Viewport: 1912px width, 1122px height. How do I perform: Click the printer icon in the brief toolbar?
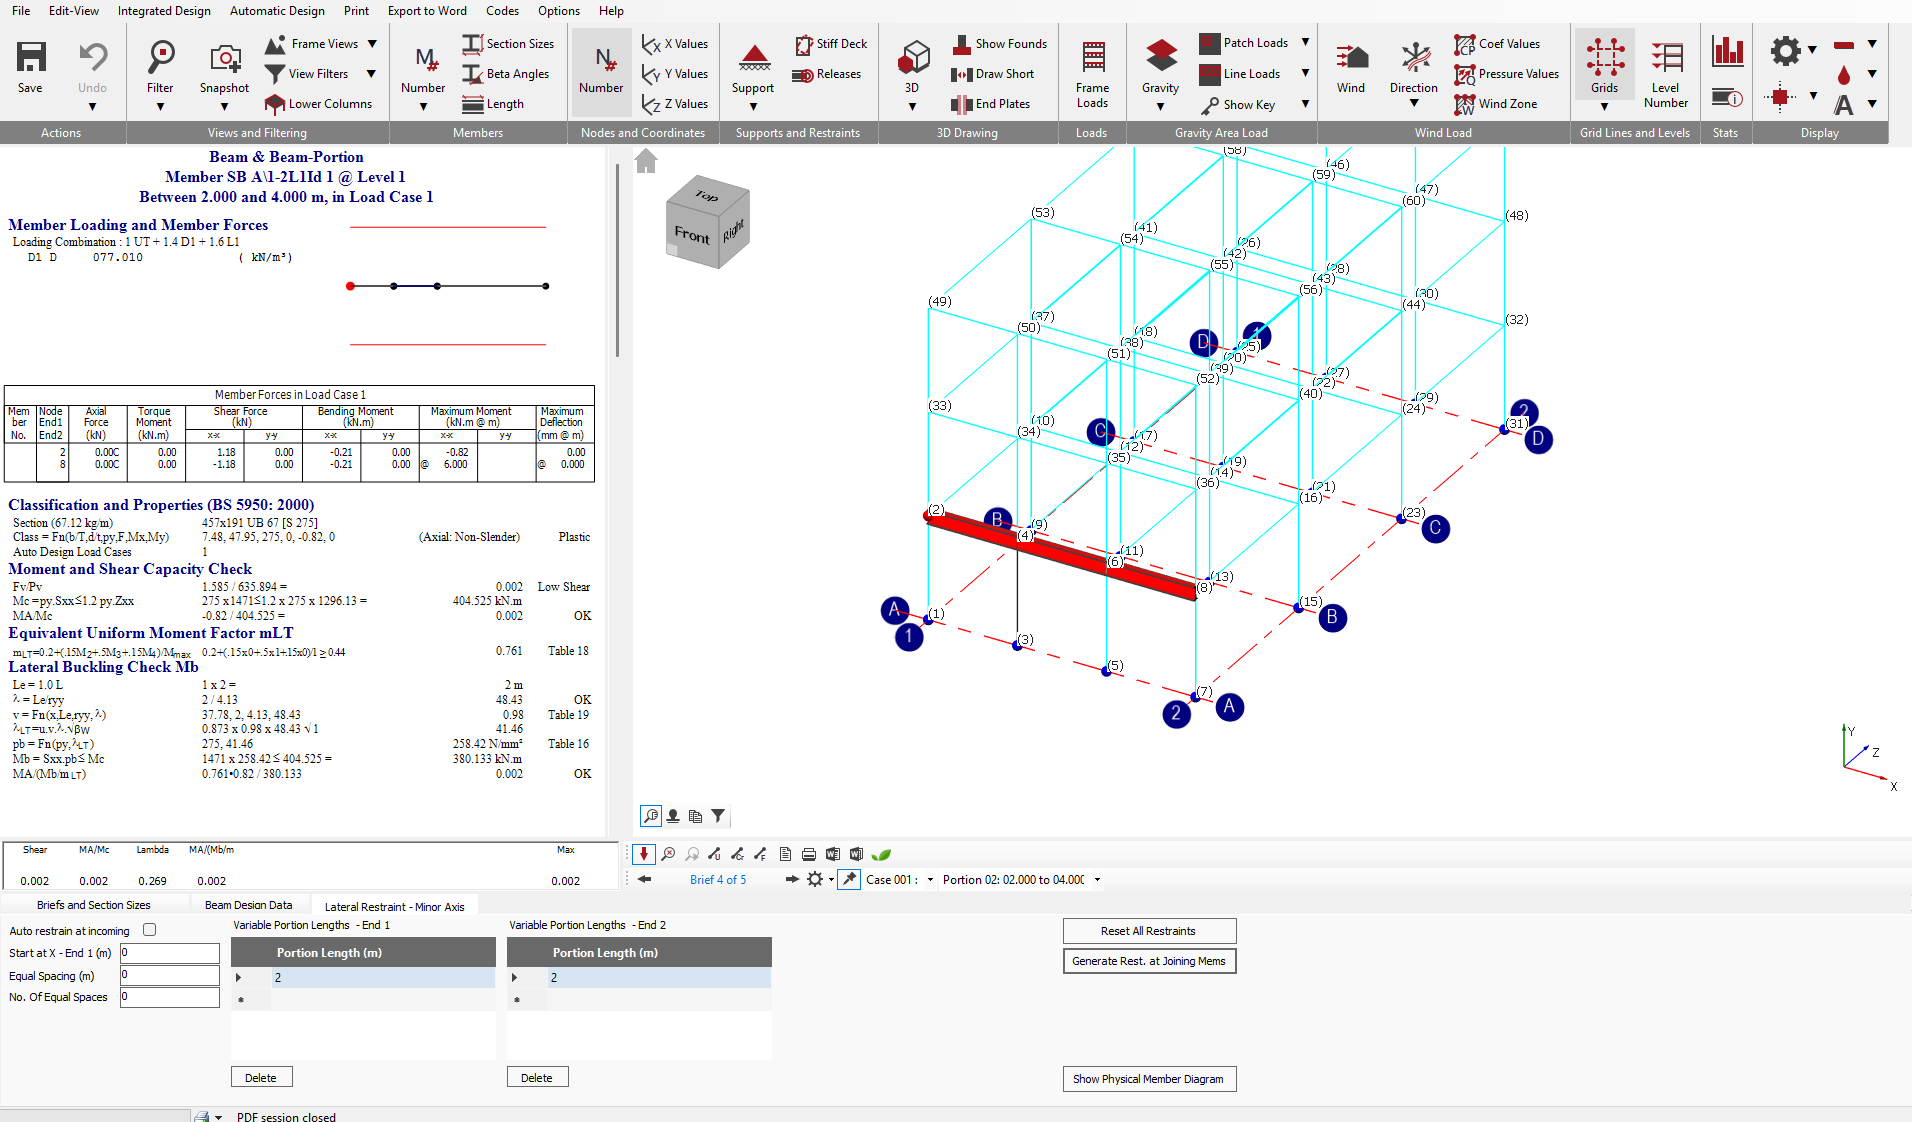click(x=809, y=854)
